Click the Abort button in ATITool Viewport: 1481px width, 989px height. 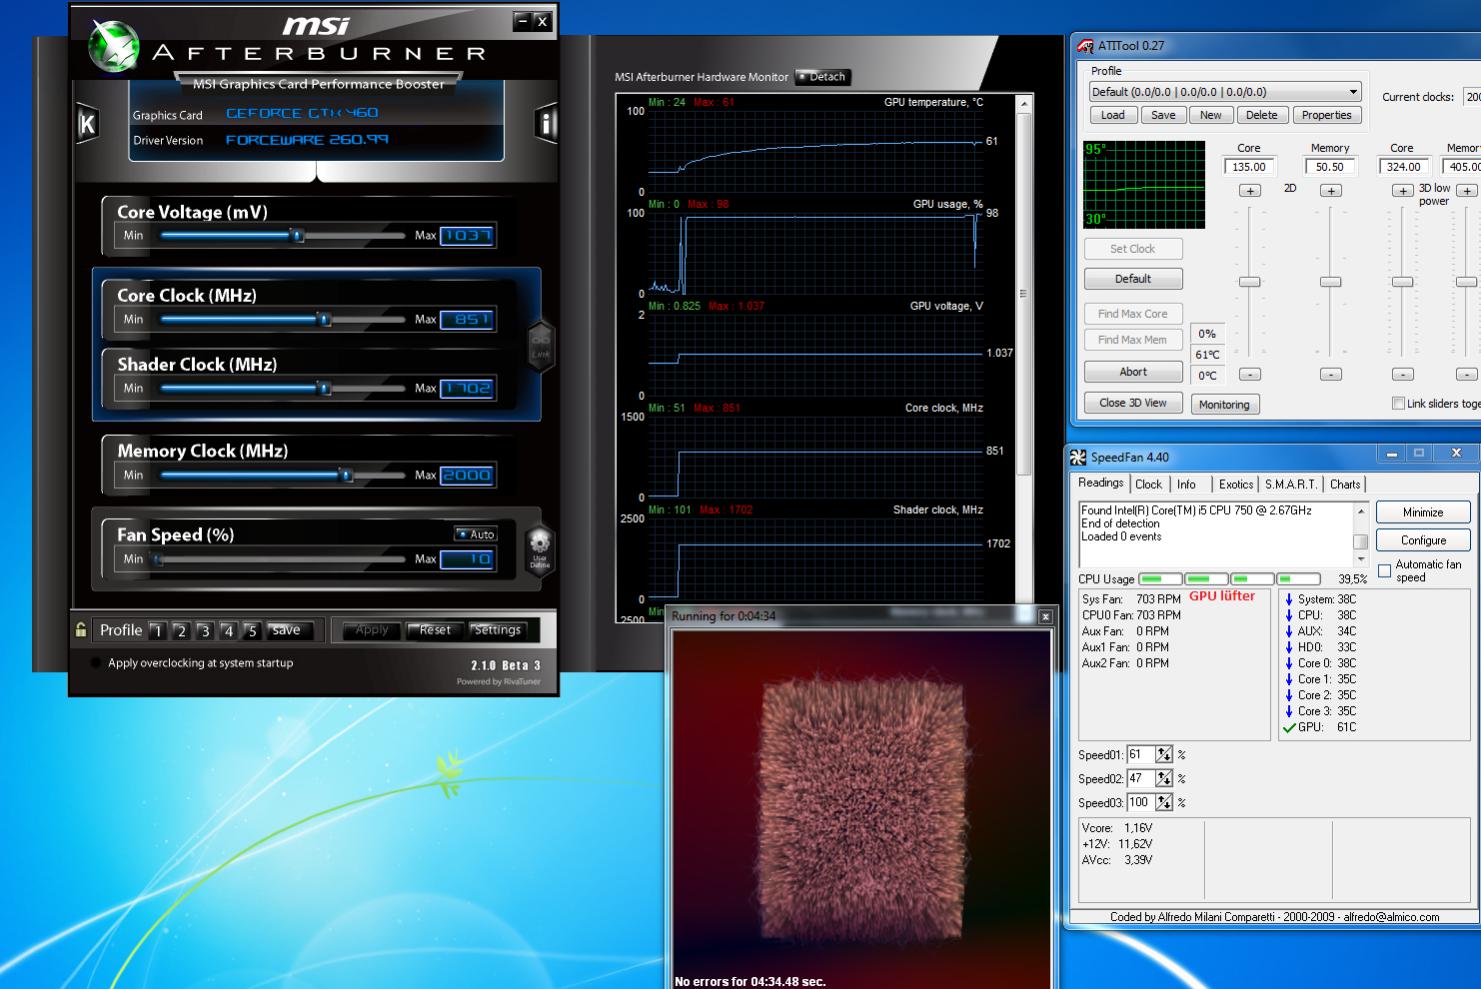click(1133, 372)
